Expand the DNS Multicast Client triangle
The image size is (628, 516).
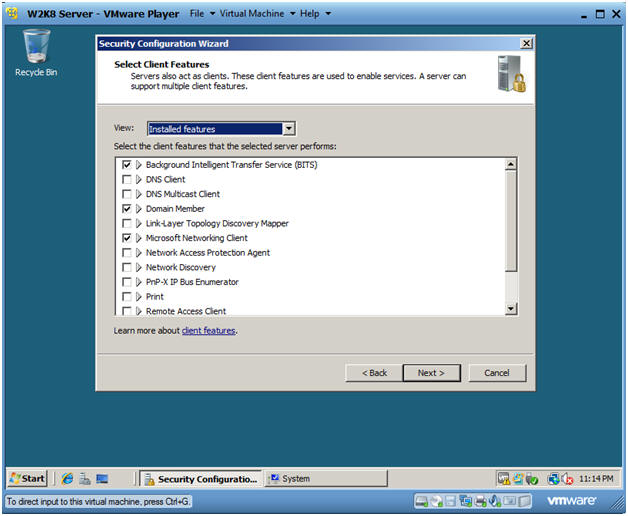click(139, 194)
